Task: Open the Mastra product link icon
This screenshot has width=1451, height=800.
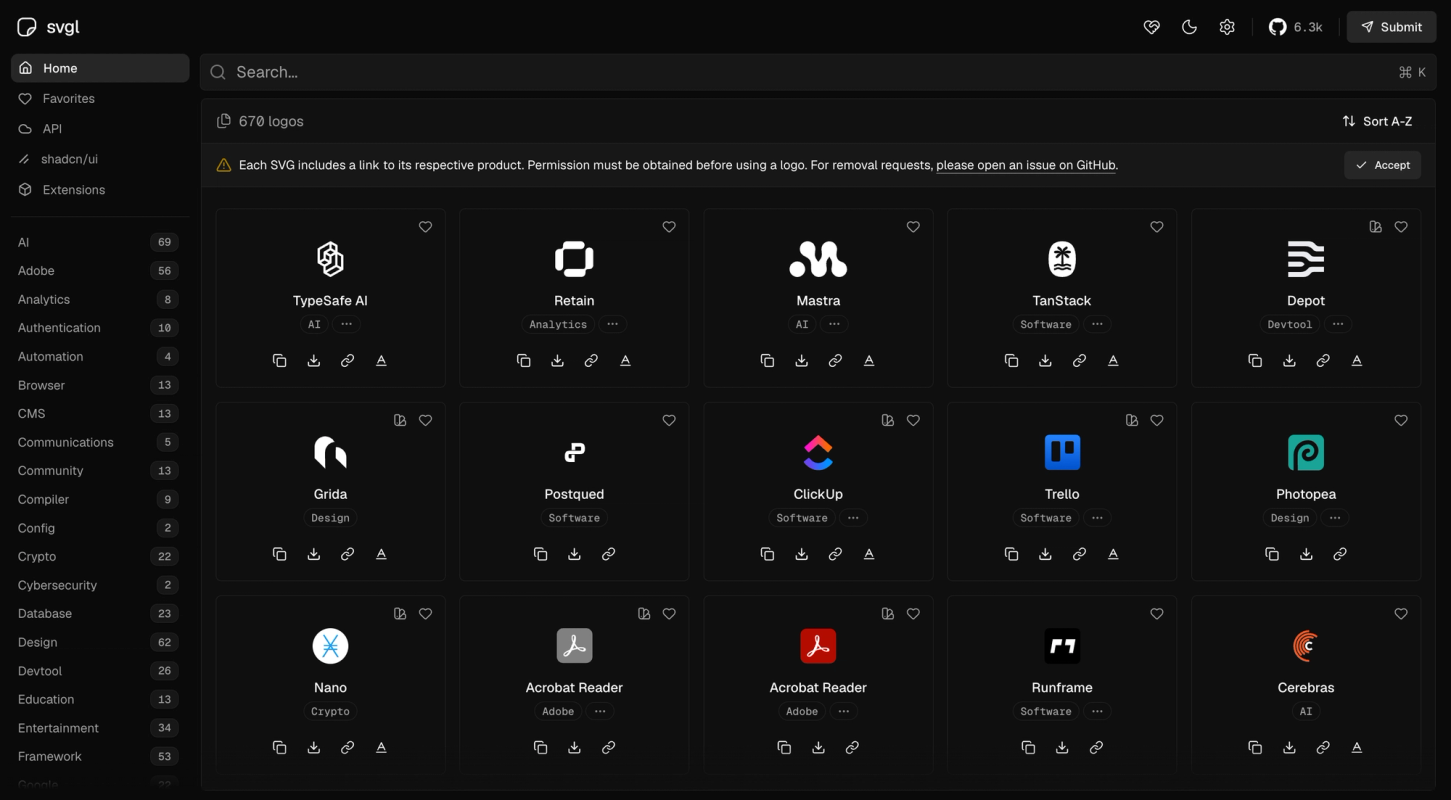Action: pyautogui.click(x=835, y=361)
